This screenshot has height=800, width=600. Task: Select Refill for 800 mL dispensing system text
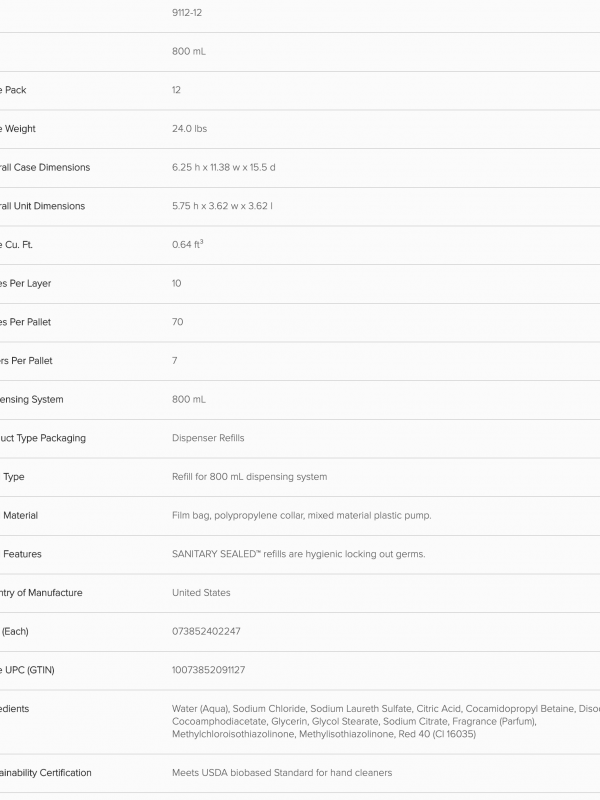249,477
